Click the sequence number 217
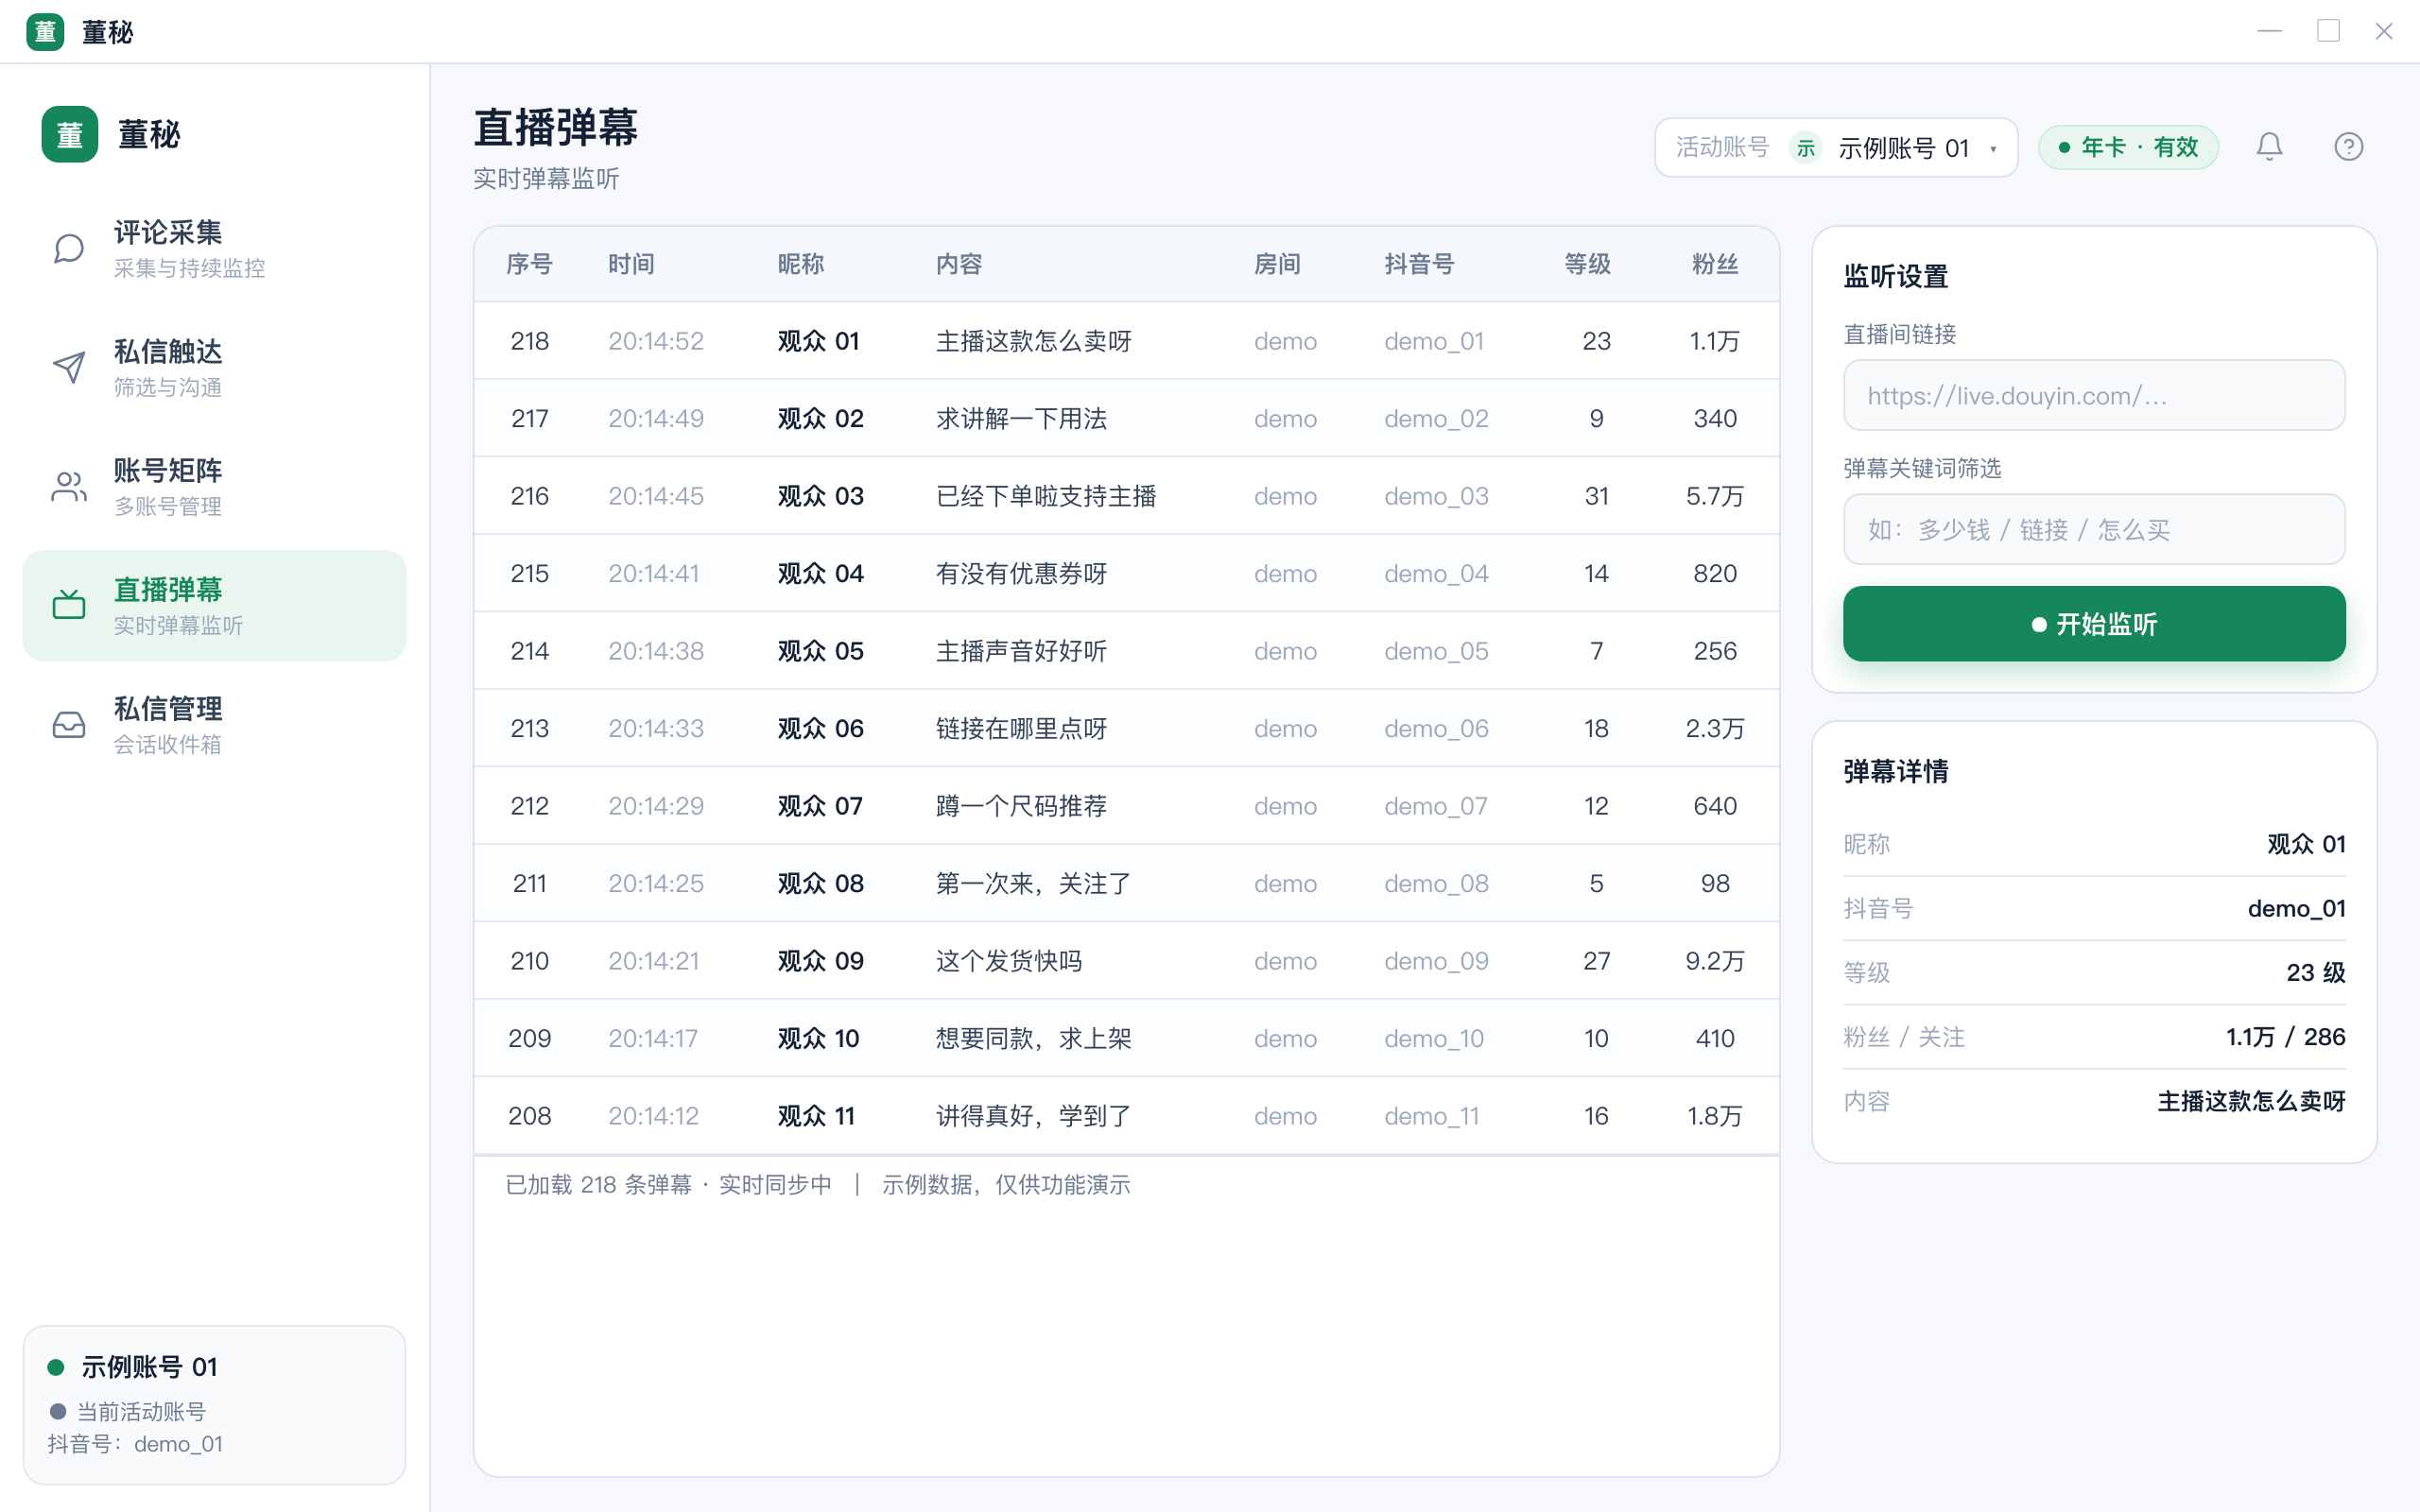Screen dimensions: 2420x1512 click(x=529, y=418)
